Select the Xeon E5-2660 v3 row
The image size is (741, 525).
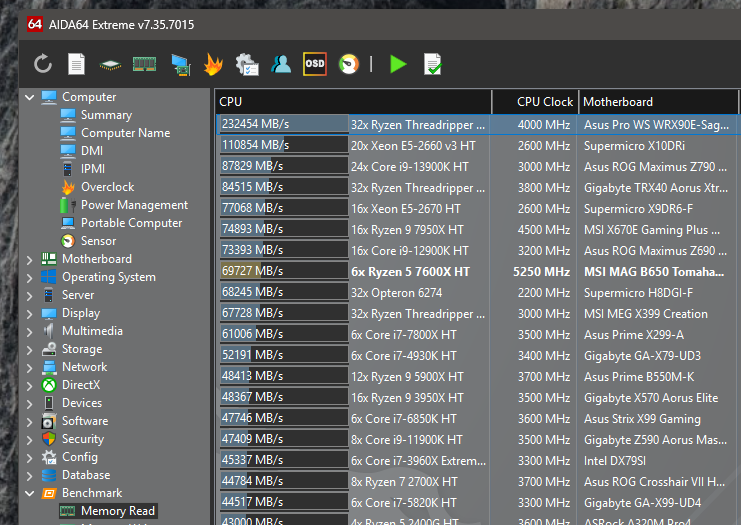478,146
